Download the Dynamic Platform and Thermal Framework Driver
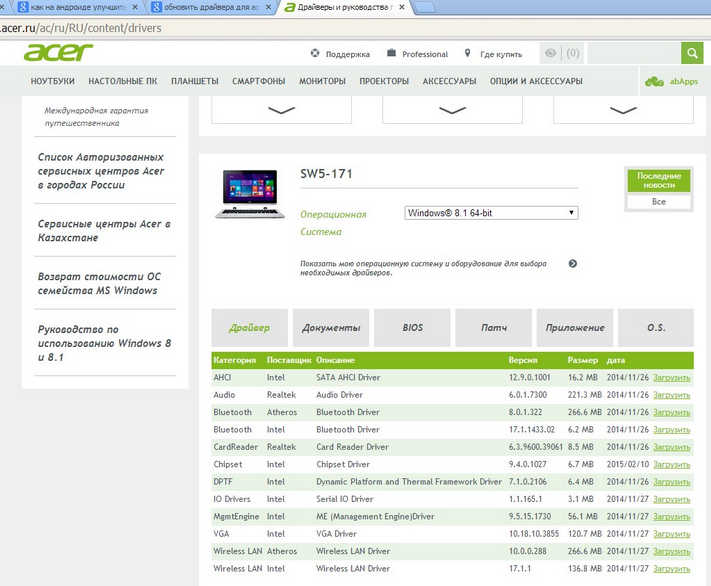The width and height of the screenshot is (711, 586). [x=672, y=482]
